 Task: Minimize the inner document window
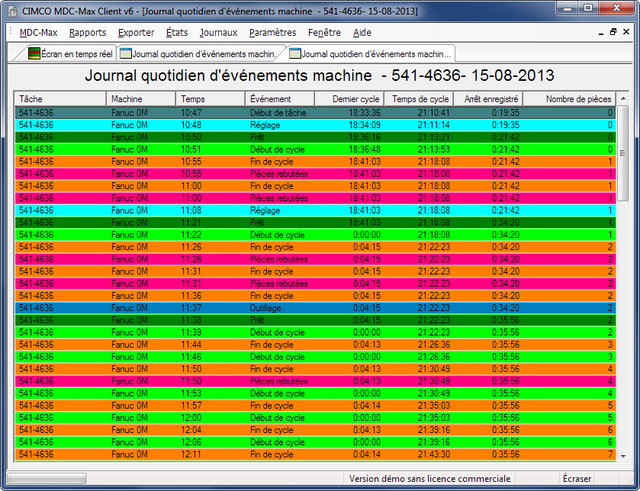(x=601, y=33)
